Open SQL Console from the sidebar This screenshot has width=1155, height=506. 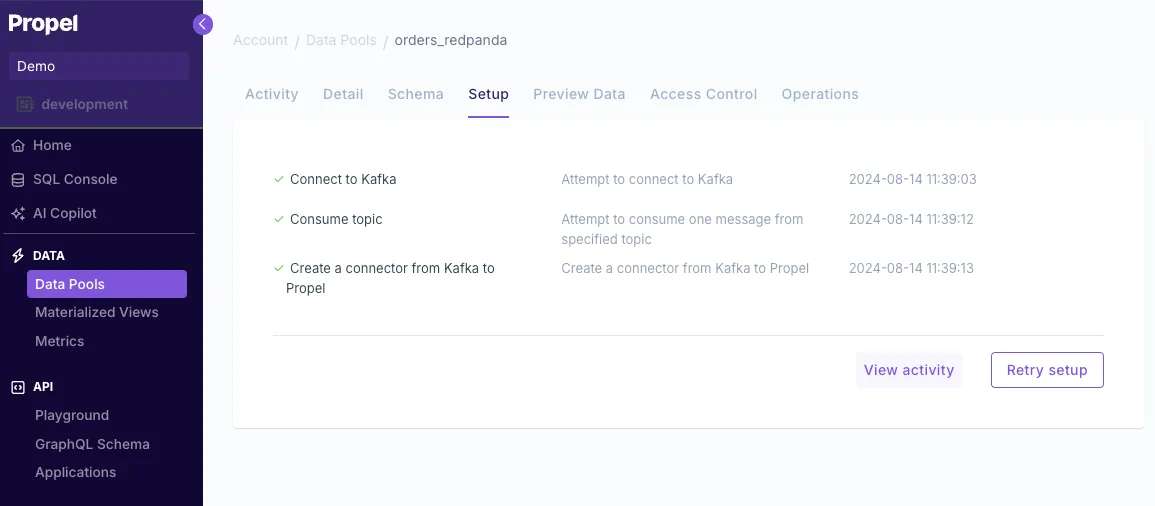pyautogui.click(x=75, y=180)
